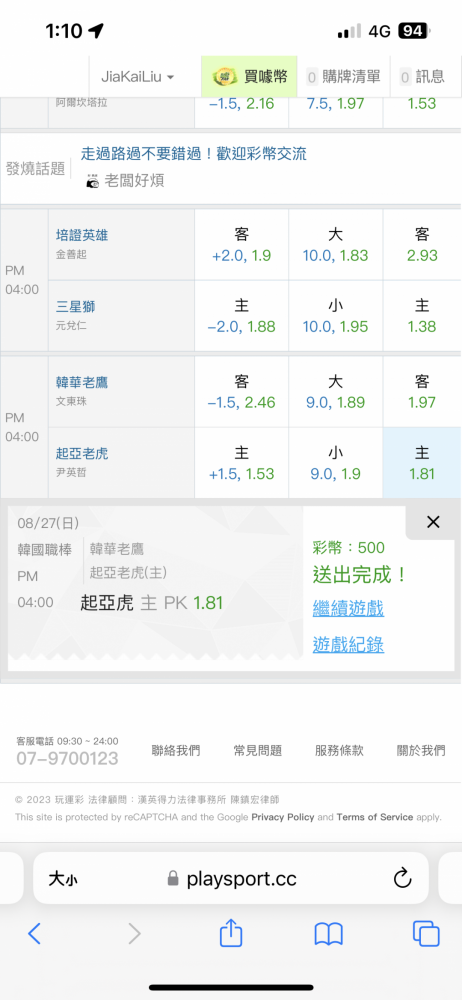The width and height of the screenshot is (462, 1000).
Task: Close the bet confirmation panel
Action: 433,522
